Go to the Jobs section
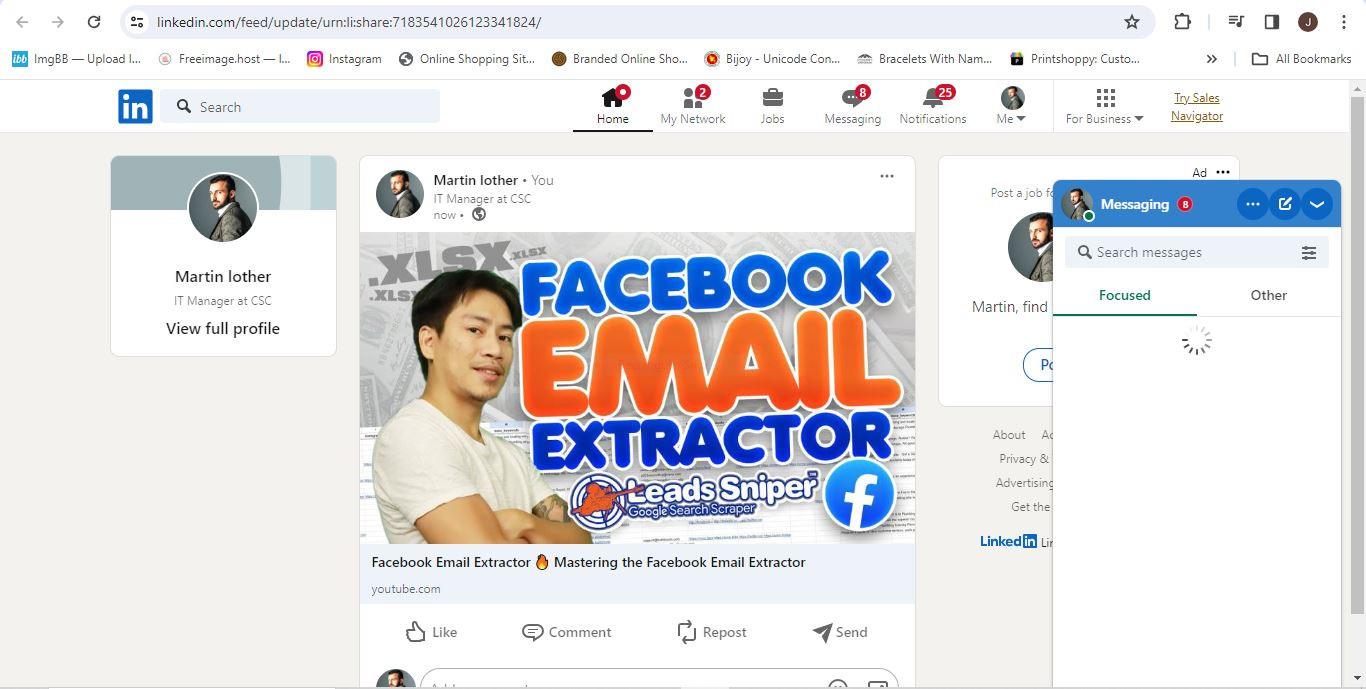This screenshot has height=689, width=1366. coord(772,106)
